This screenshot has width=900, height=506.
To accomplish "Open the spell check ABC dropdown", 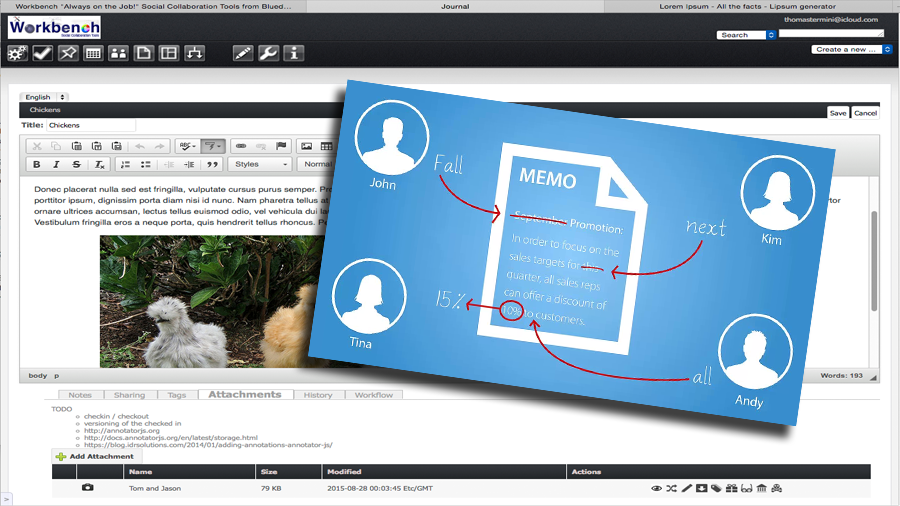I will point(188,146).
